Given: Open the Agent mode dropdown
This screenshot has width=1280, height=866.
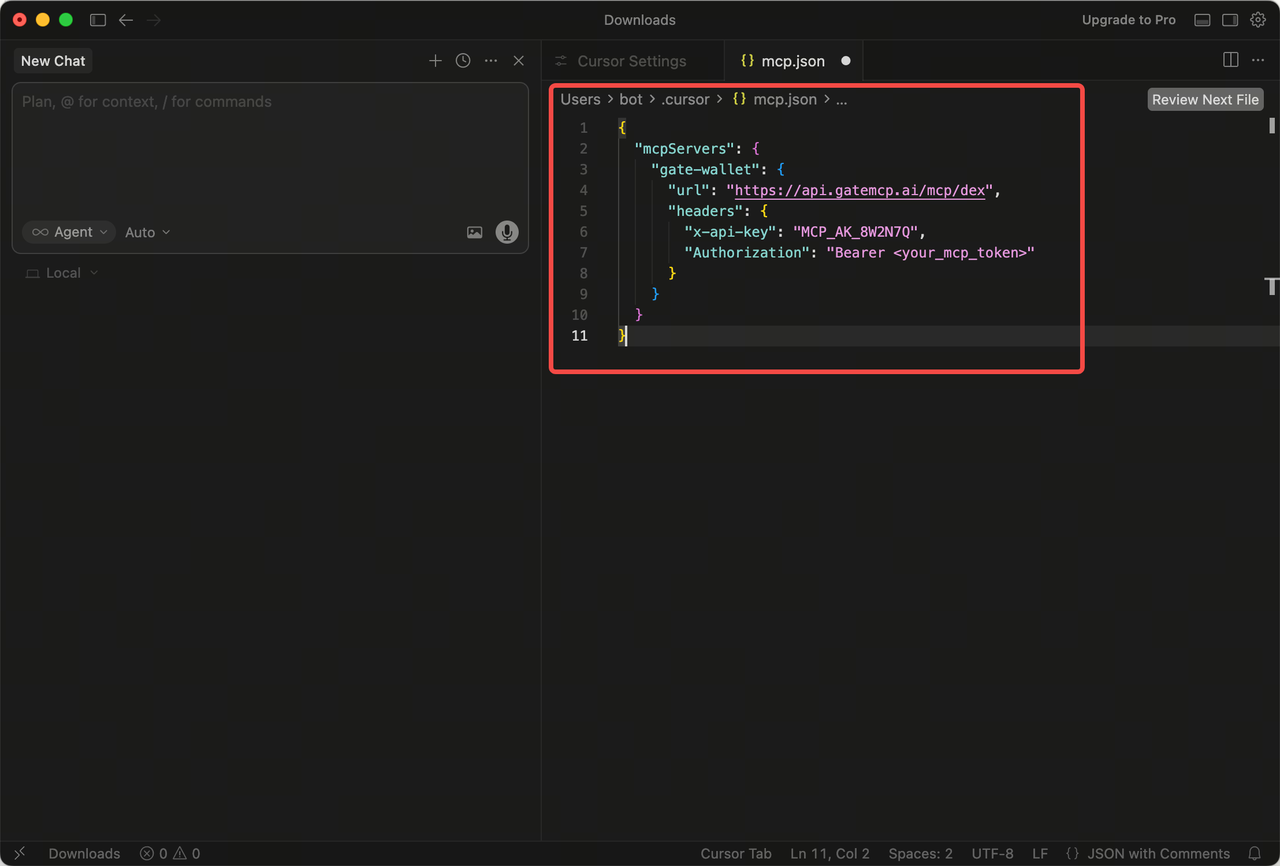Looking at the screenshot, I should click(x=69, y=232).
